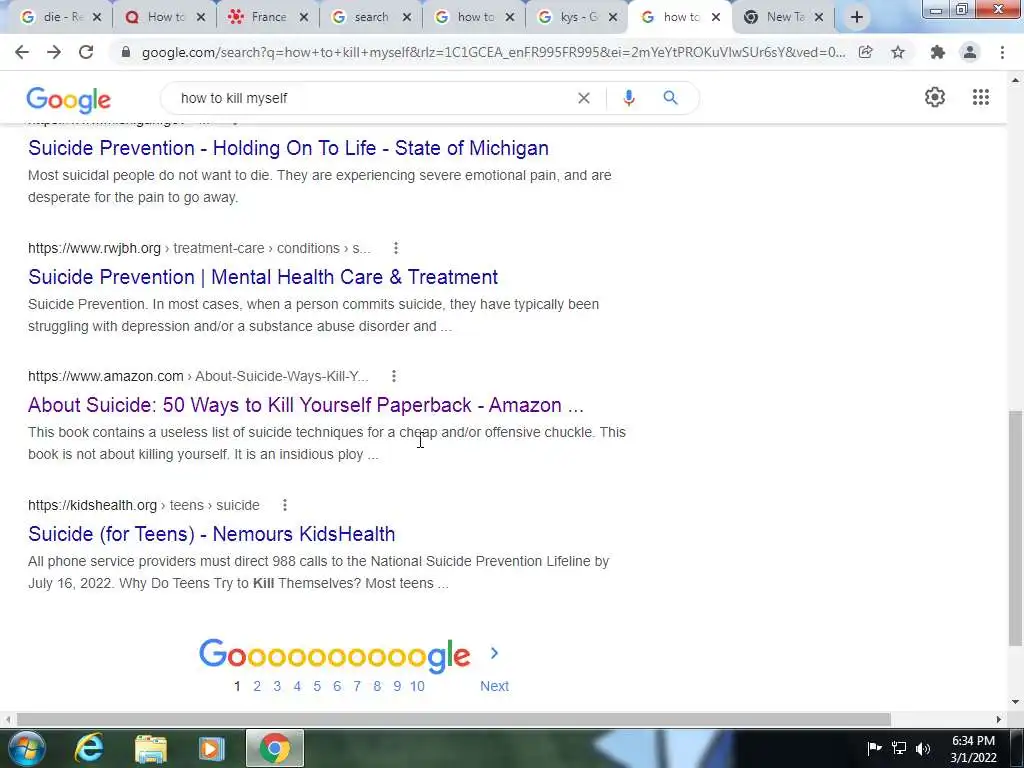
Task: Open the Google apps grid
Action: [981, 97]
